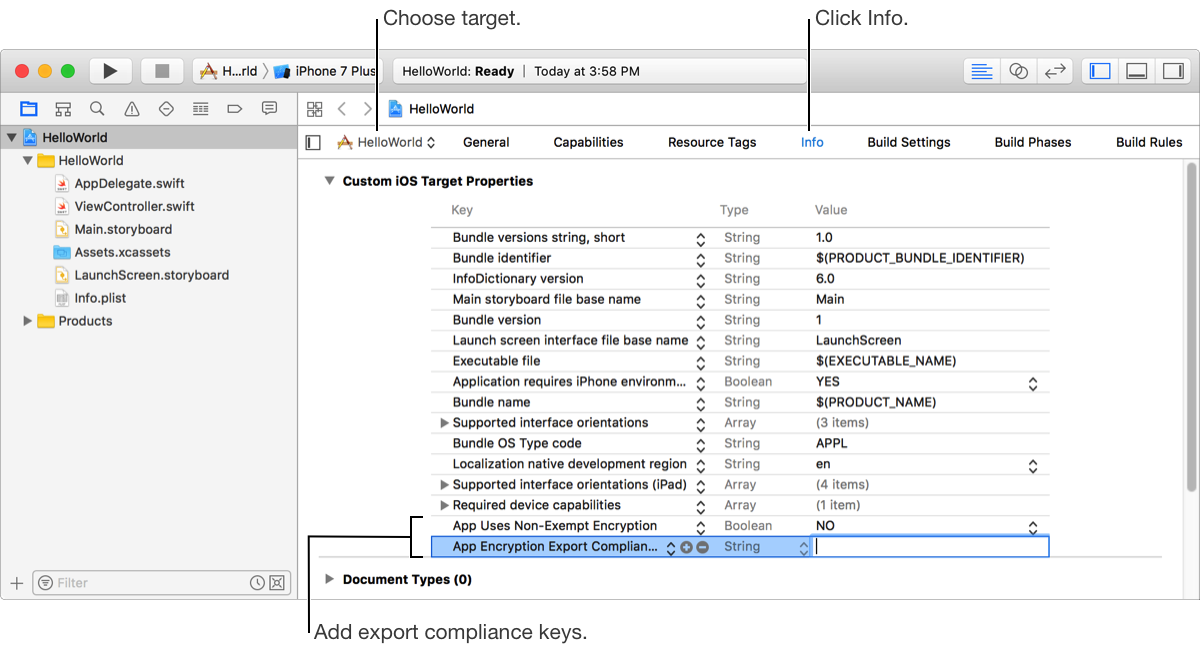Screen dimensions: 1200x650
Task: Click the Bundle version value 1
Action: [819, 320]
